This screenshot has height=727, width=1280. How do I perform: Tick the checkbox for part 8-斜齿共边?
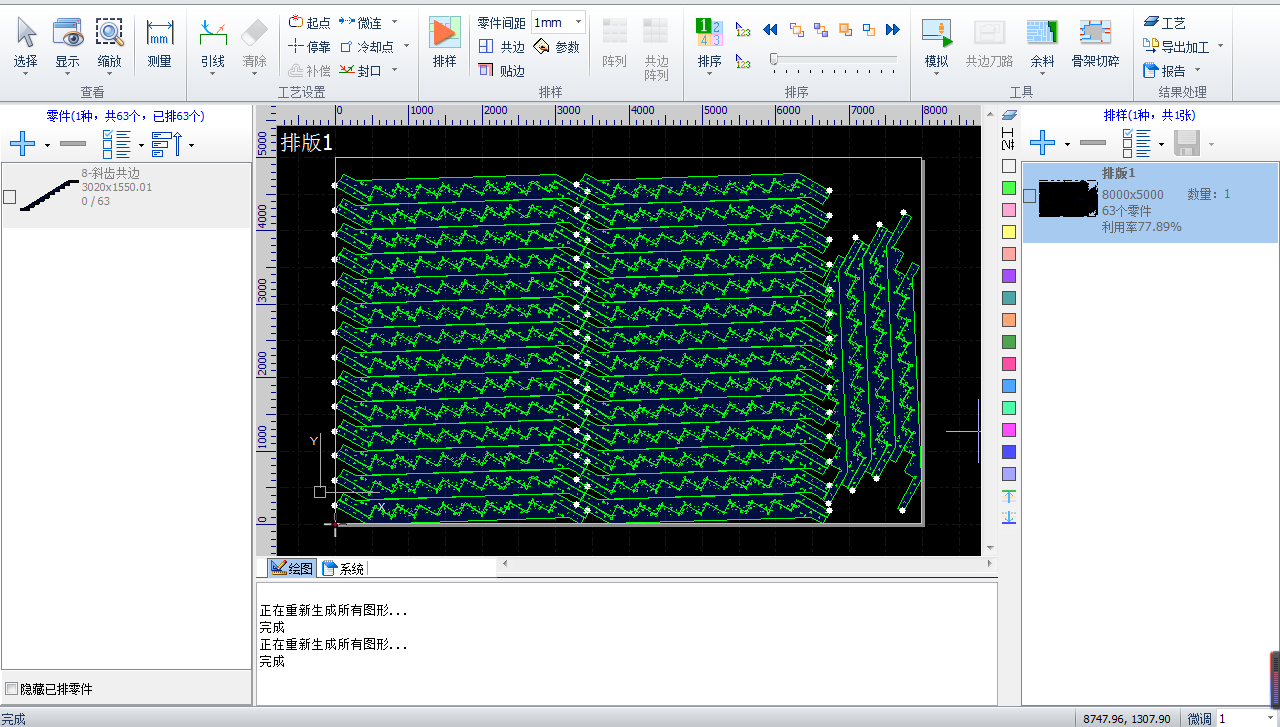pos(10,197)
